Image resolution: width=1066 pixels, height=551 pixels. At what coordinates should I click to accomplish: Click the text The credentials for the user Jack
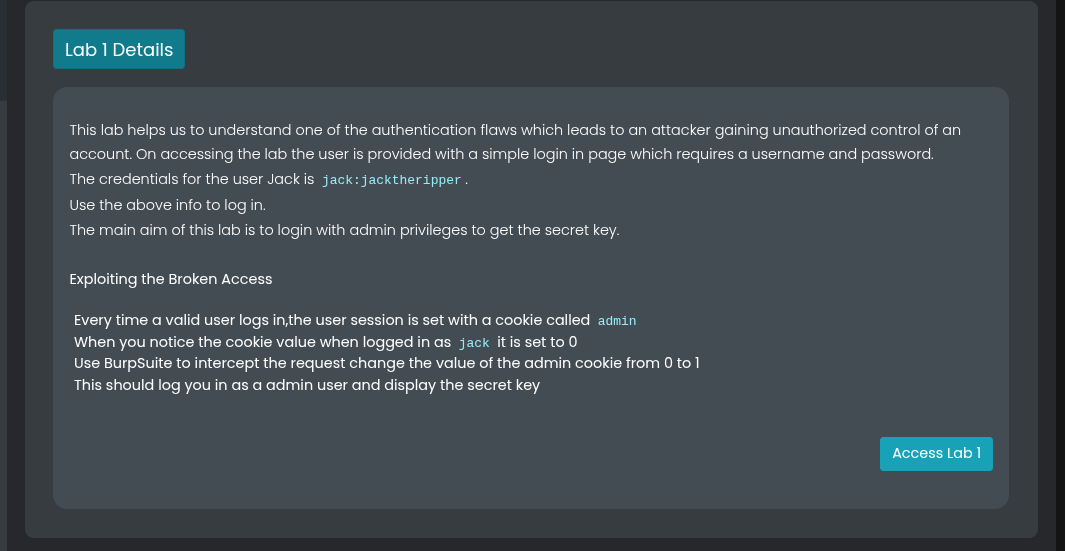click(192, 180)
